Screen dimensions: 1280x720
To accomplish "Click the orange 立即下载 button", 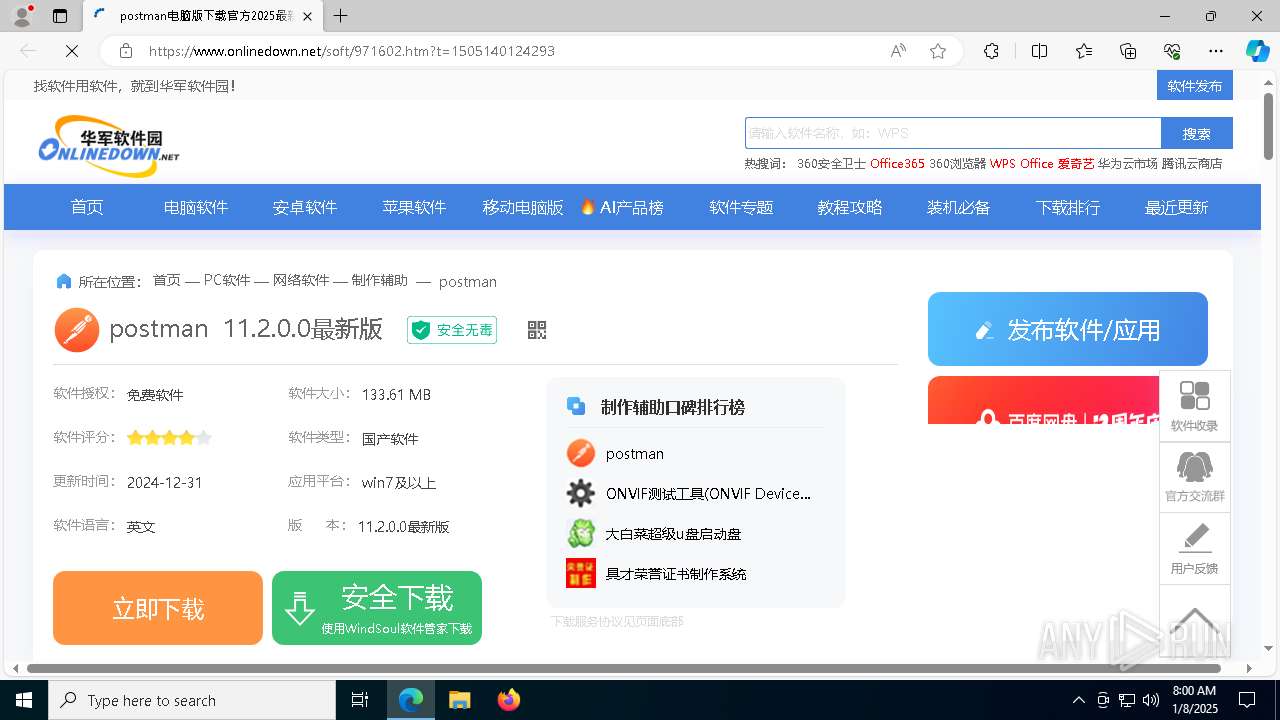I will click(158, 608).
